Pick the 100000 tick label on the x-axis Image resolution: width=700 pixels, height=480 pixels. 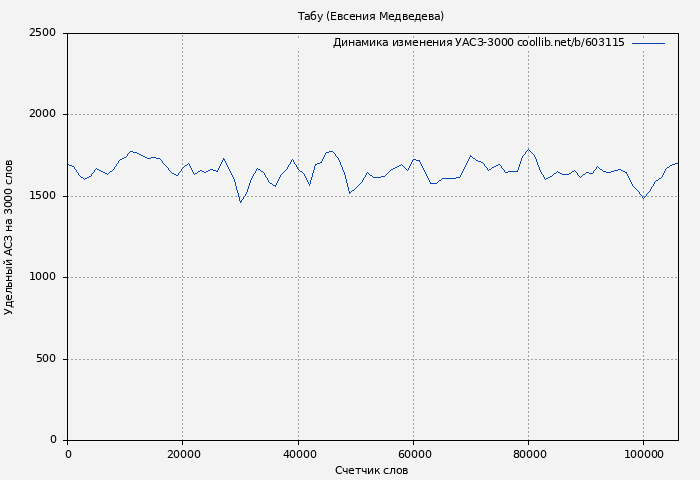(x=643, y=455)
